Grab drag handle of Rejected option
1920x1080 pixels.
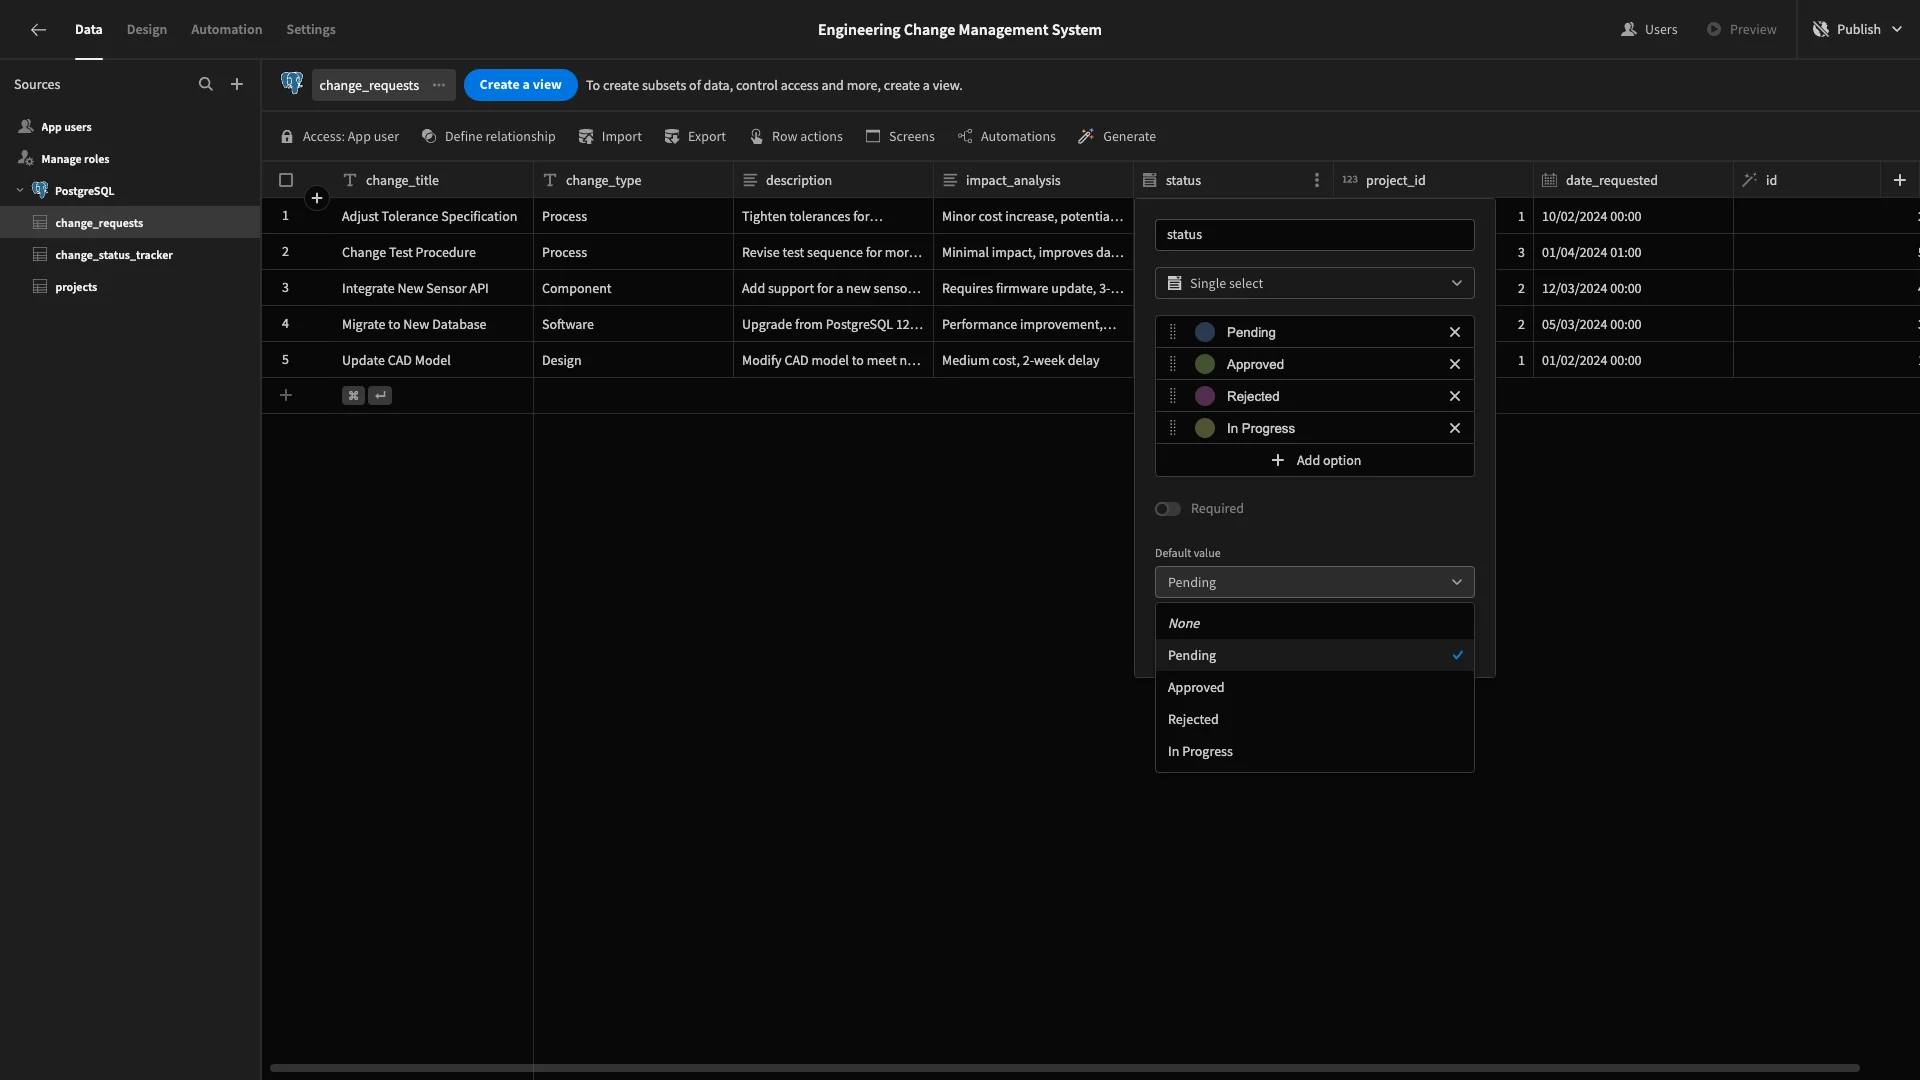pos(1173,396)
